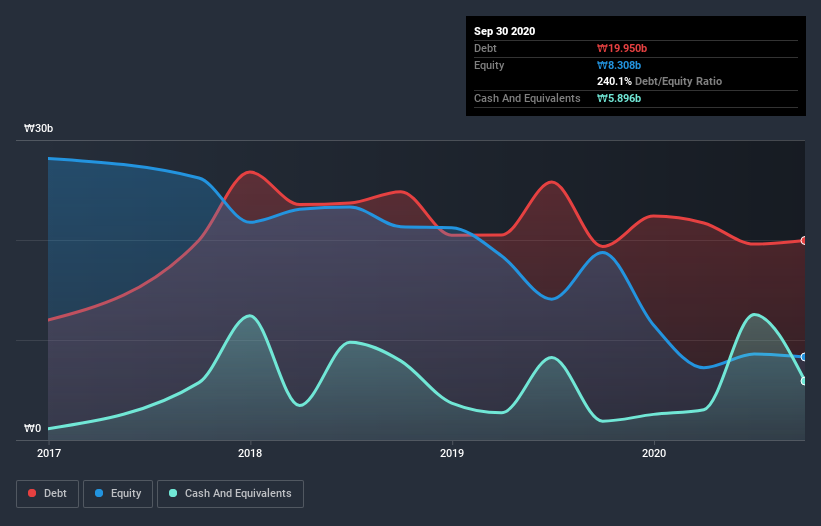Click Cash And Equivalents label in tooltip

click(x=527, y=98)
